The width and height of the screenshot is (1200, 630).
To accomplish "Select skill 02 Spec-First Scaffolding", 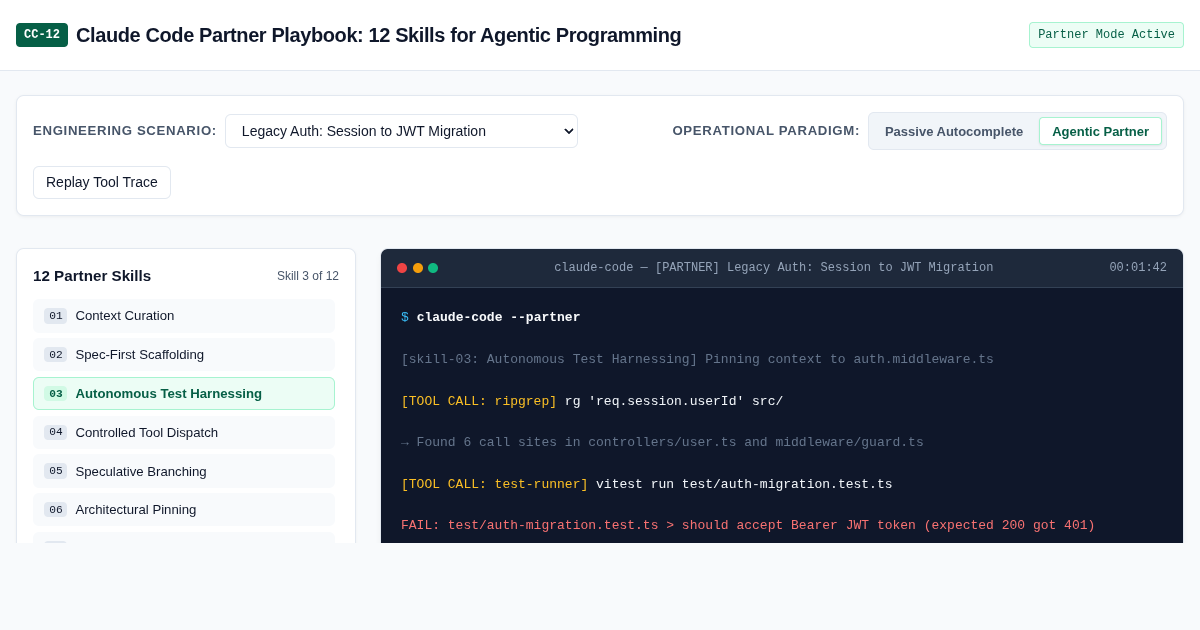I will point(184,355).
